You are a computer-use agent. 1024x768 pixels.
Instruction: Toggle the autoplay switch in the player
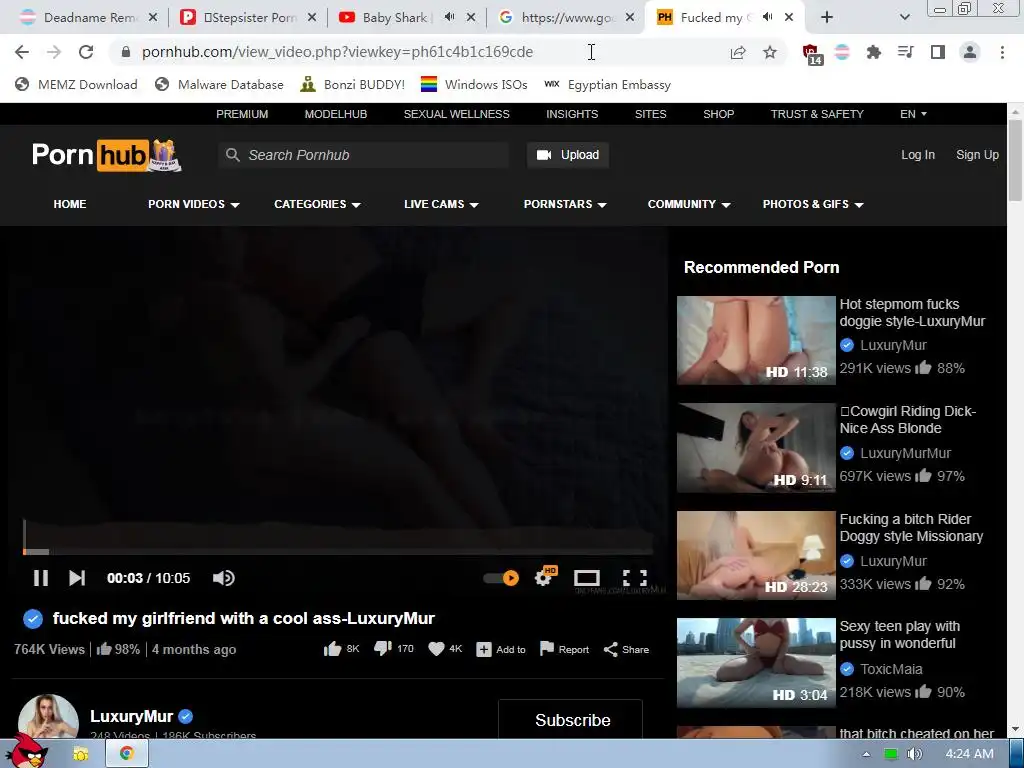pos(501,578)
